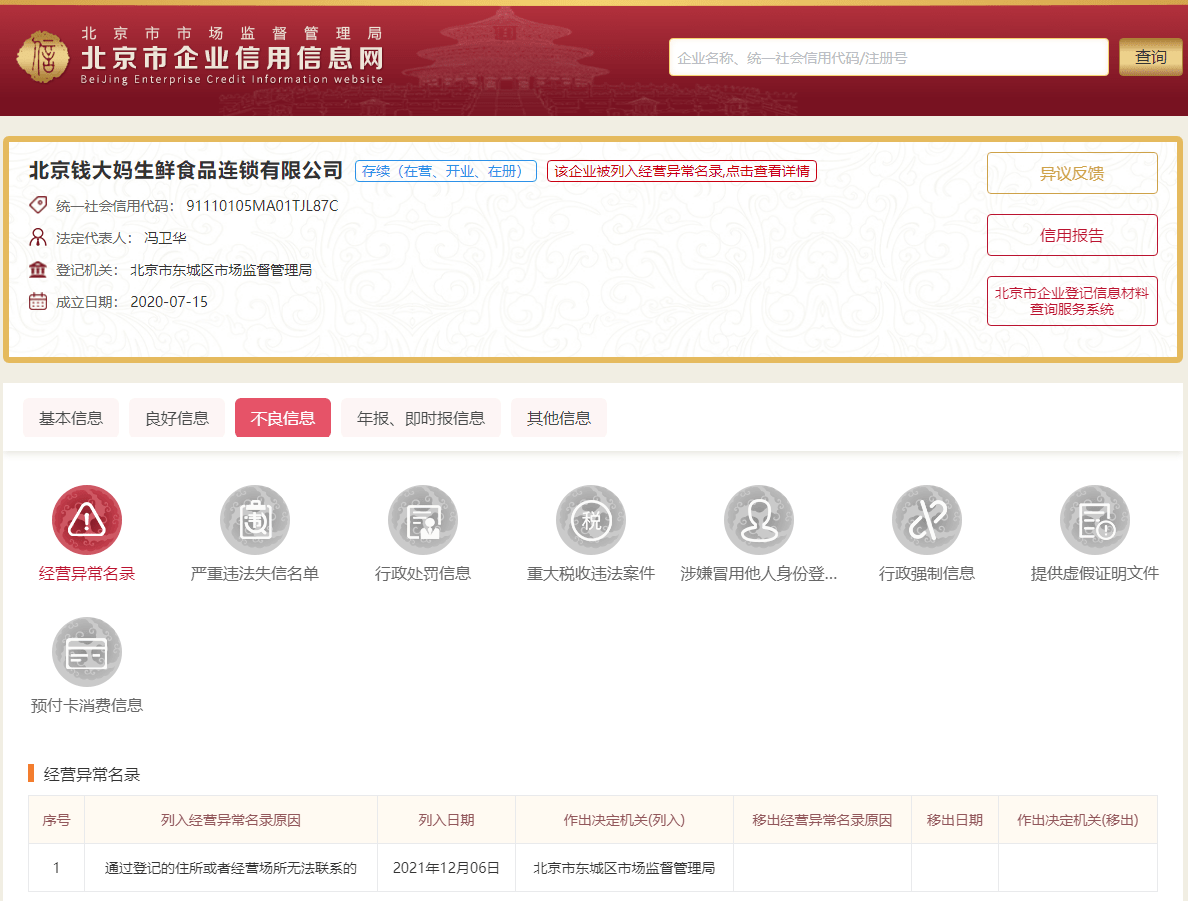The height and width of the screenshot is (901, 1188).
Task: Open the 经营异常名录 warning icon
Action: (87, 519)
